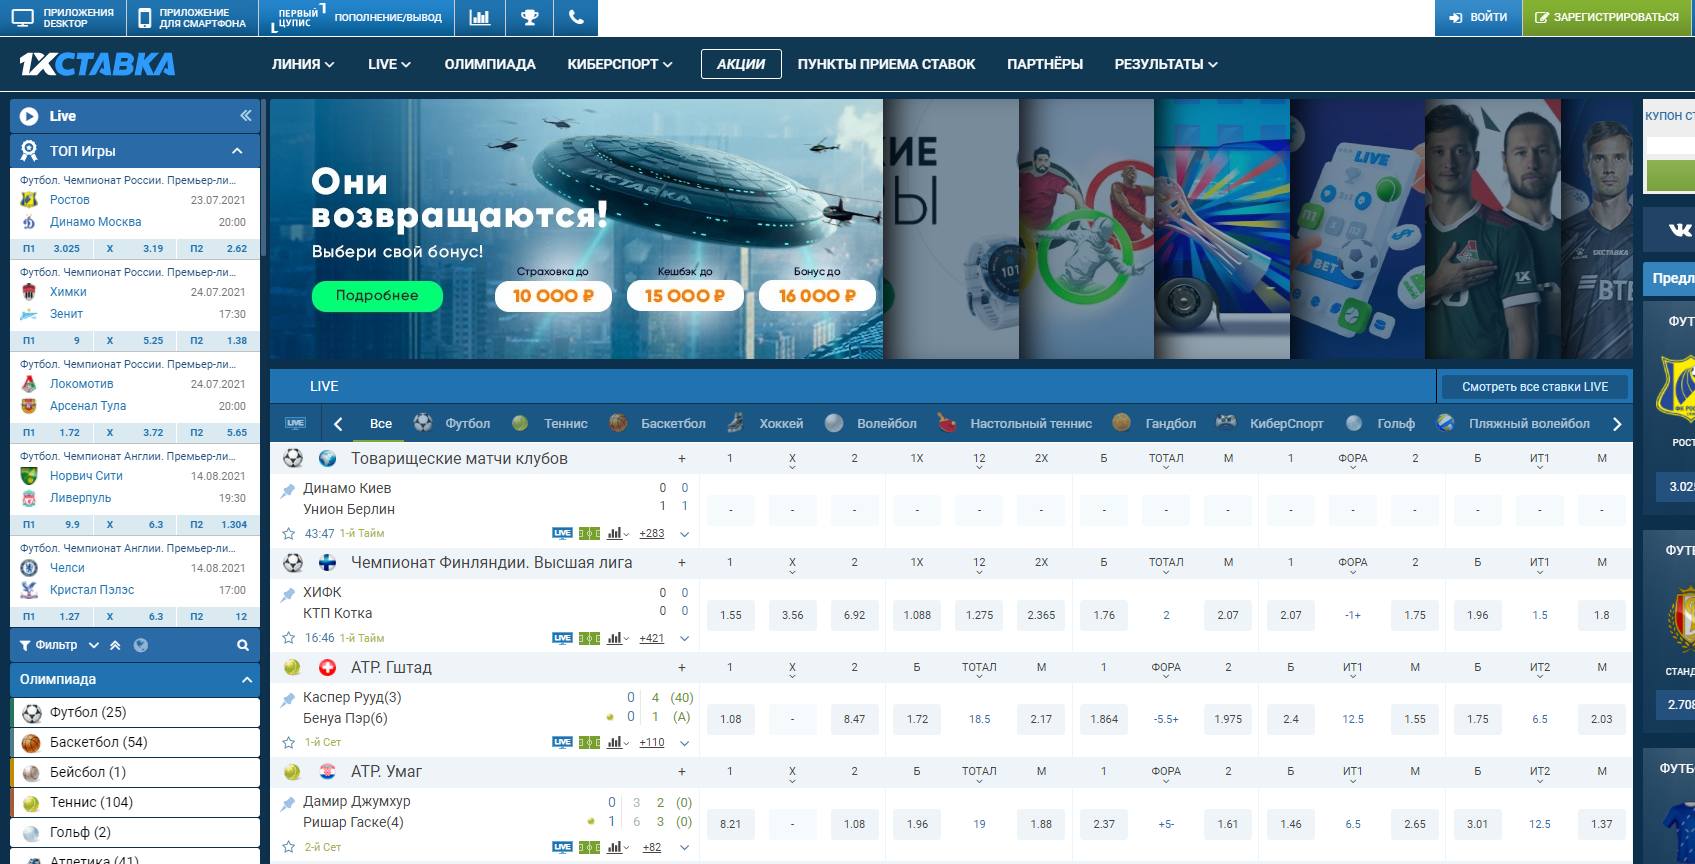Open the smartphone application link

pyautogui.click(x=192, y=17)
